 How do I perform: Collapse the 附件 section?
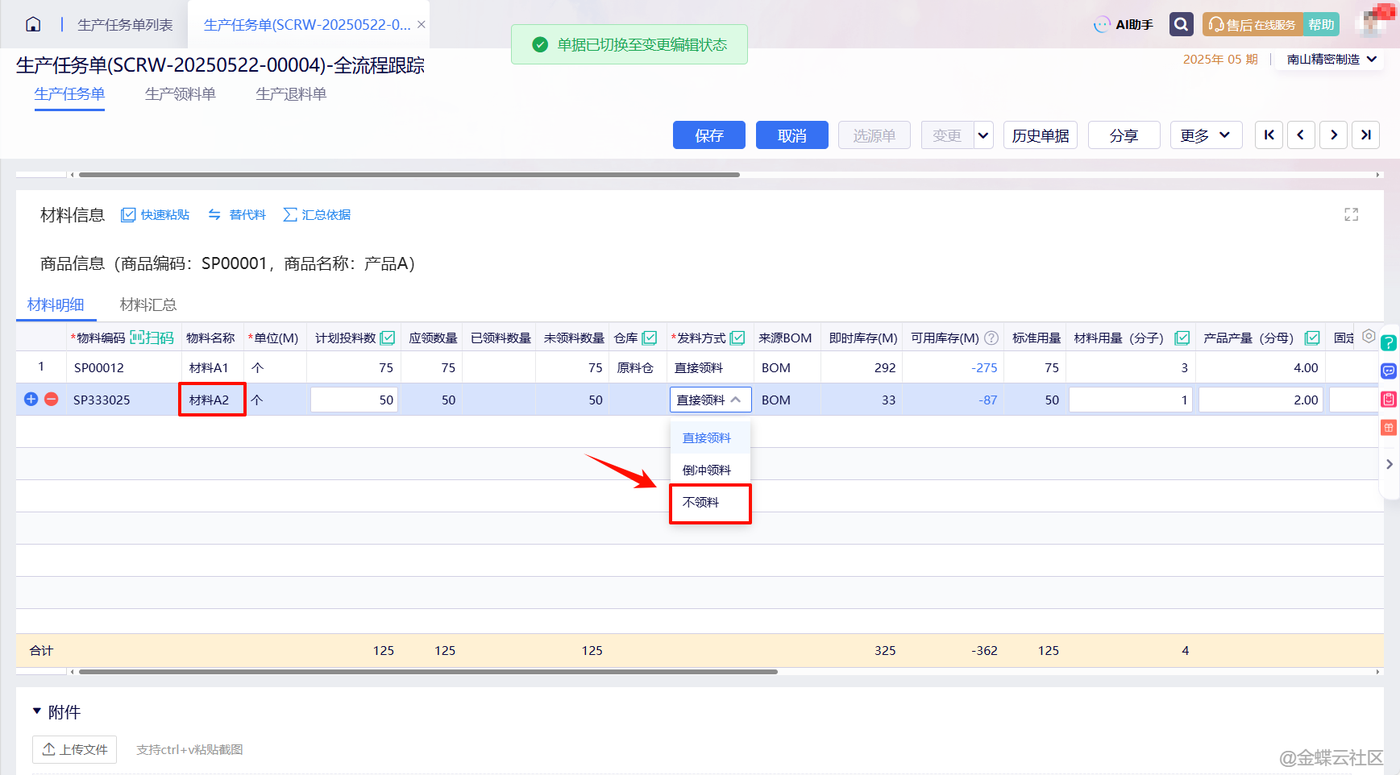[38, 712]
